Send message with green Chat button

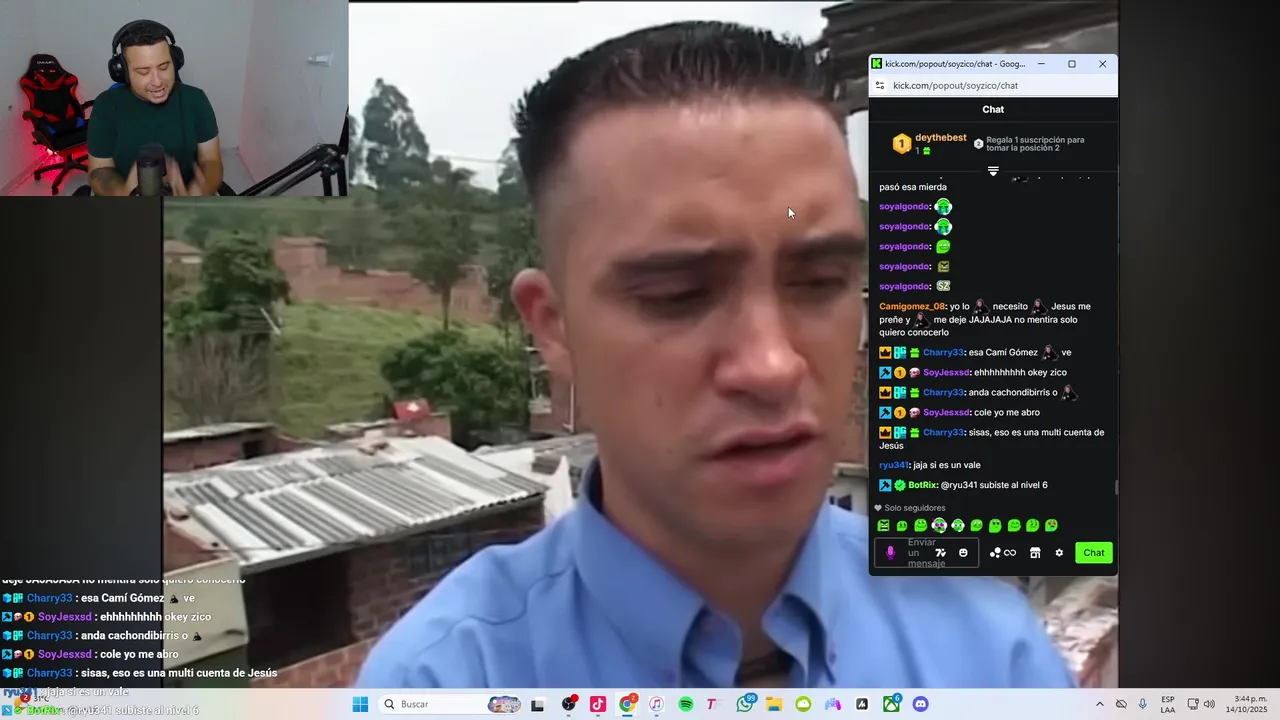1094,553
